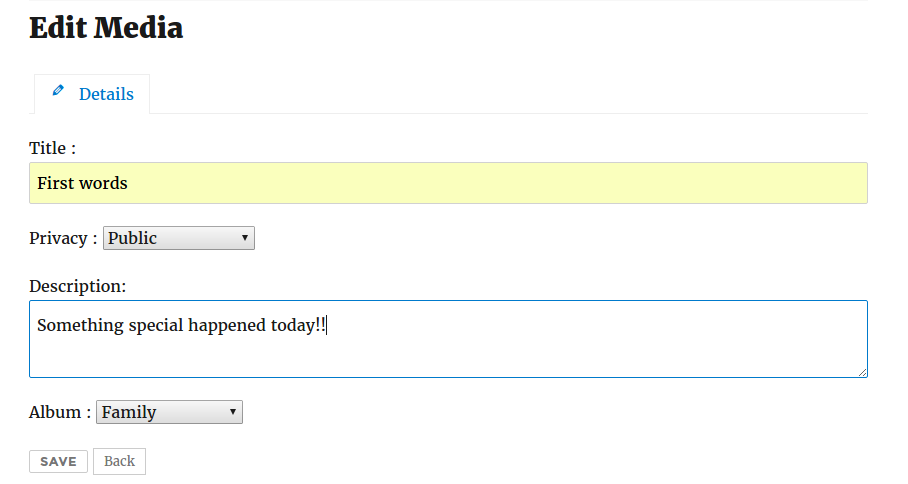Image resolution: width=908 pixels, height=484 pixels.
Task: Go back using the Back button
Action: [x=119, y=461]
